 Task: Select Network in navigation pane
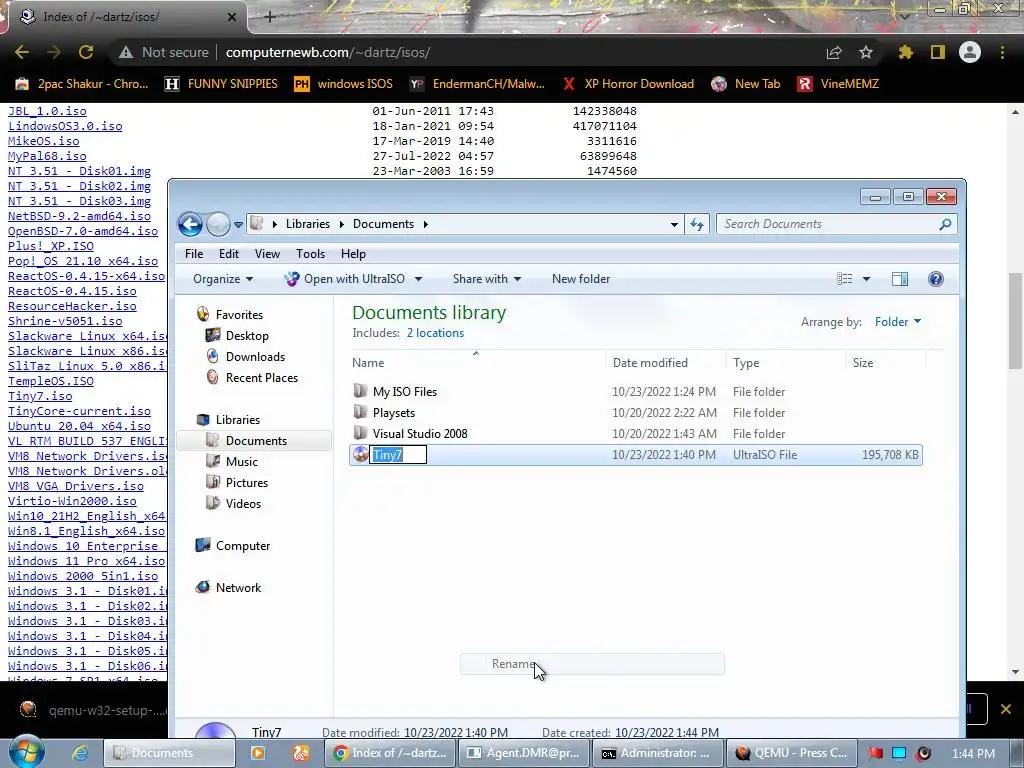click(x=238, y=587)
